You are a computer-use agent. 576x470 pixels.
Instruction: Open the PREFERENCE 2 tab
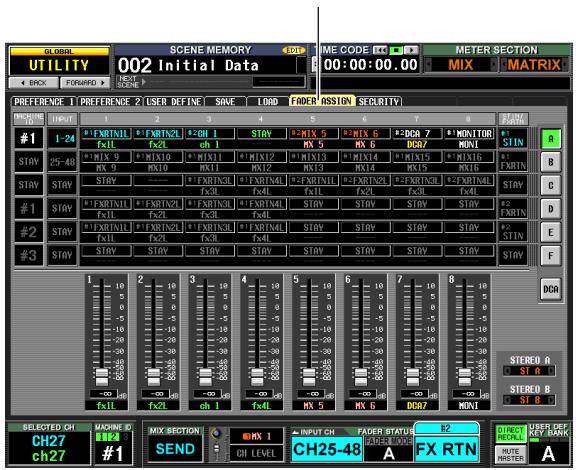(x=110, y=102)
